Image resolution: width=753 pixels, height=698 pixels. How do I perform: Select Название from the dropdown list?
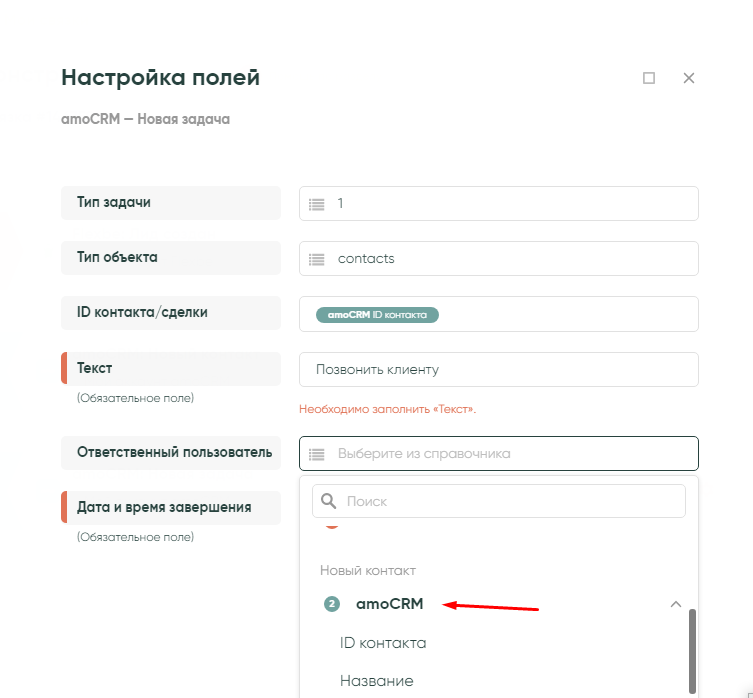click(x=376, y=681)
